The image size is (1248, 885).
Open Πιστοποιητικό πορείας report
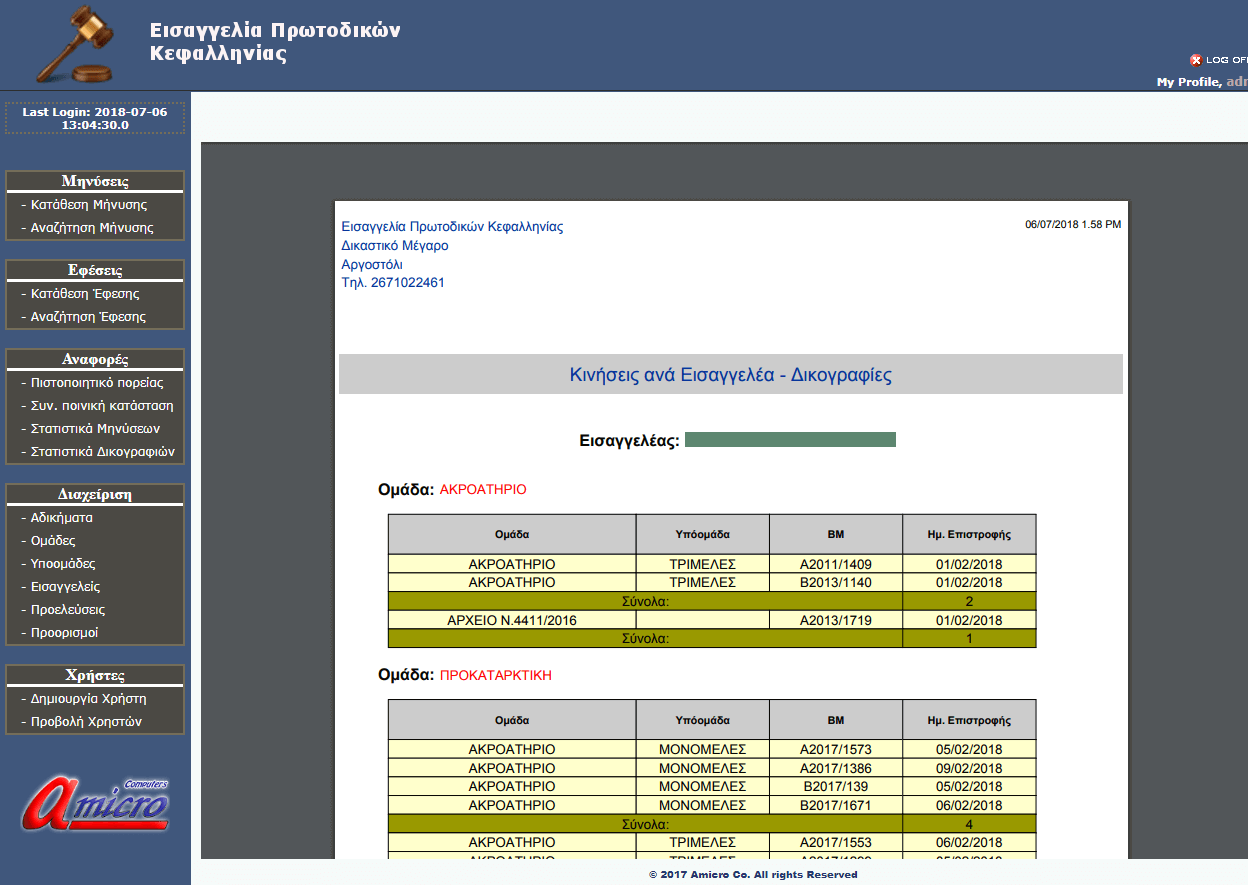click(x=97, y=383)
